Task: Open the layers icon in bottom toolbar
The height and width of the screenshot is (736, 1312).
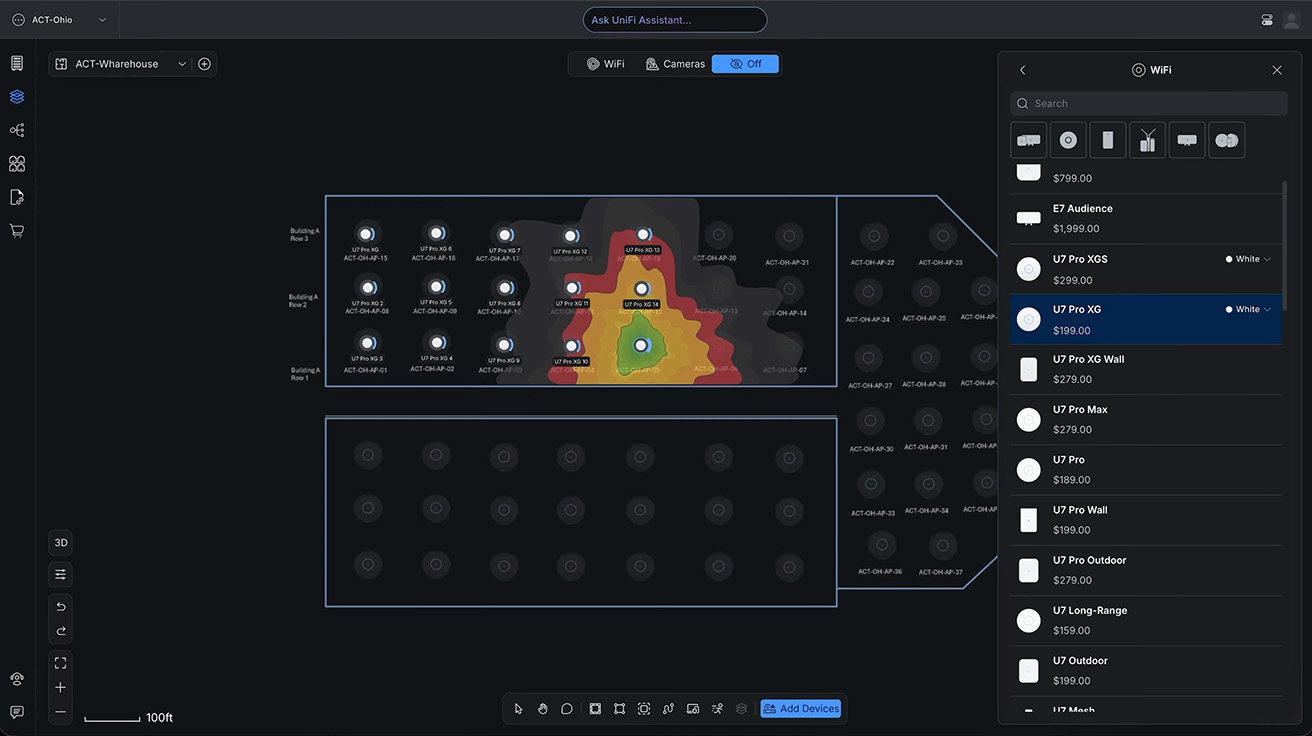Action: (741, 709)
